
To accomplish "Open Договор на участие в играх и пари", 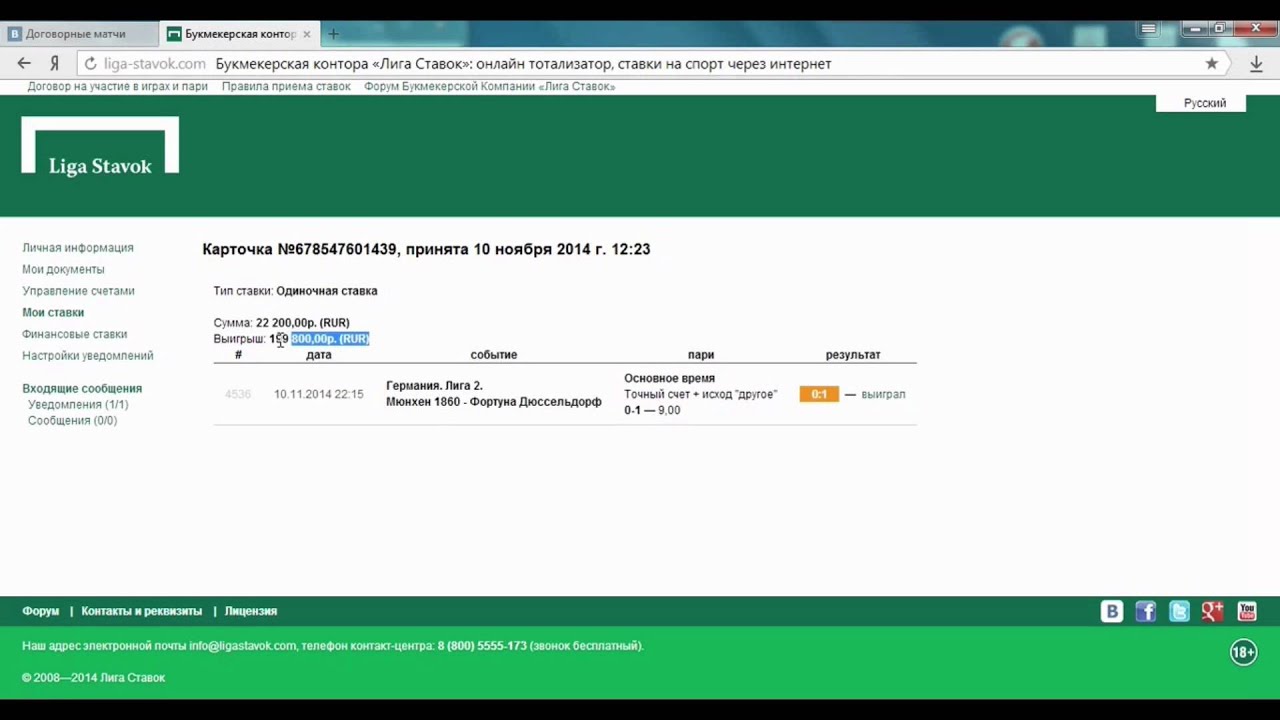I will [117, 86].
